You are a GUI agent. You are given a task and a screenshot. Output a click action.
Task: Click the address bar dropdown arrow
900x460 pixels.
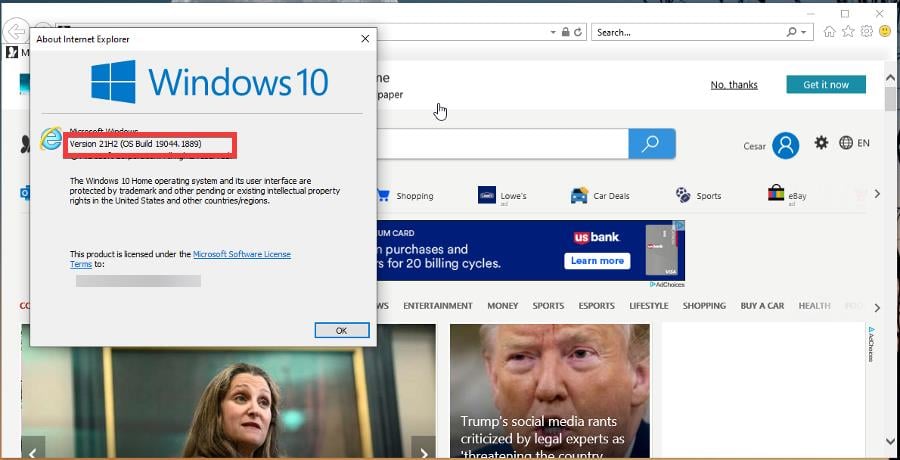pyautogui.click(x=553, y=33)
